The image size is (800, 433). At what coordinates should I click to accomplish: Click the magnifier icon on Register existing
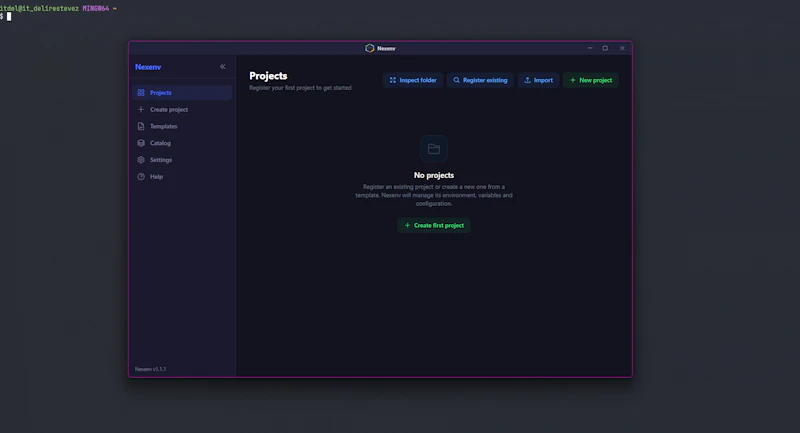tap(457, 80)
